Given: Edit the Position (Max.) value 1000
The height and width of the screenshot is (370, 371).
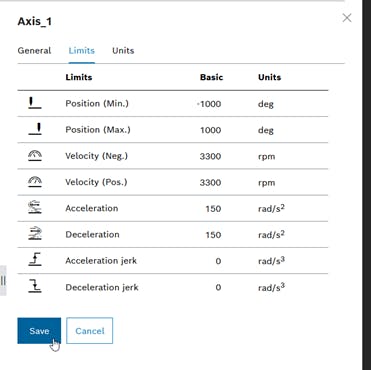Looking at the screenshot, I should point(210,130).
